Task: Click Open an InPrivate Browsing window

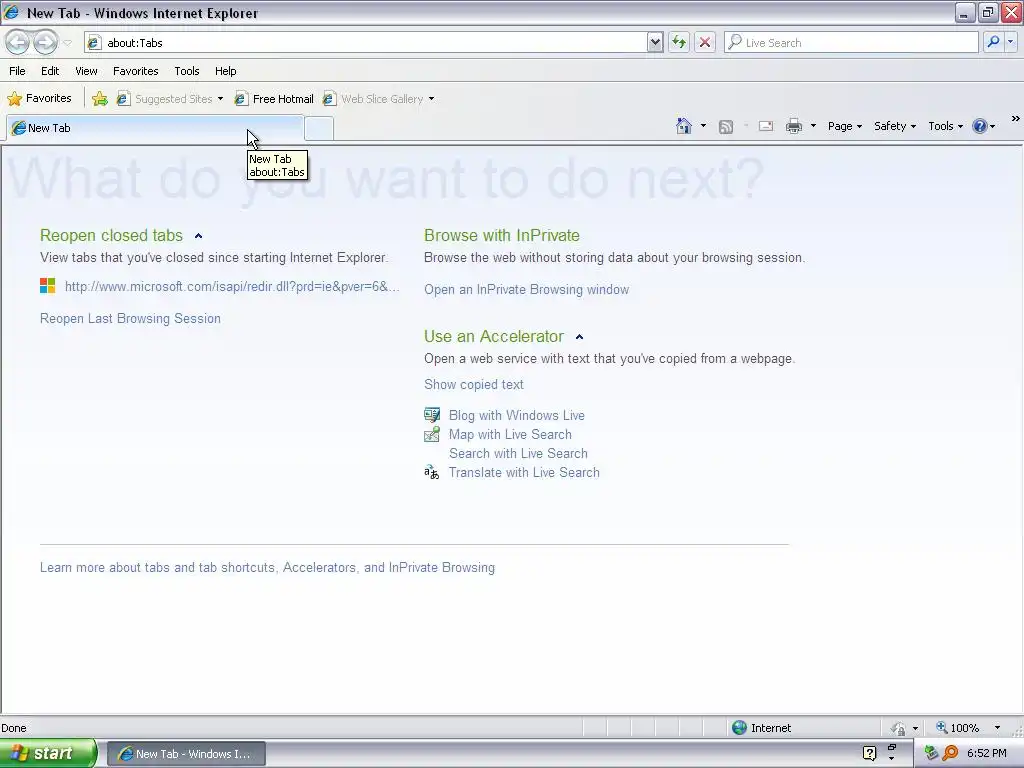Action: (526, 290)
